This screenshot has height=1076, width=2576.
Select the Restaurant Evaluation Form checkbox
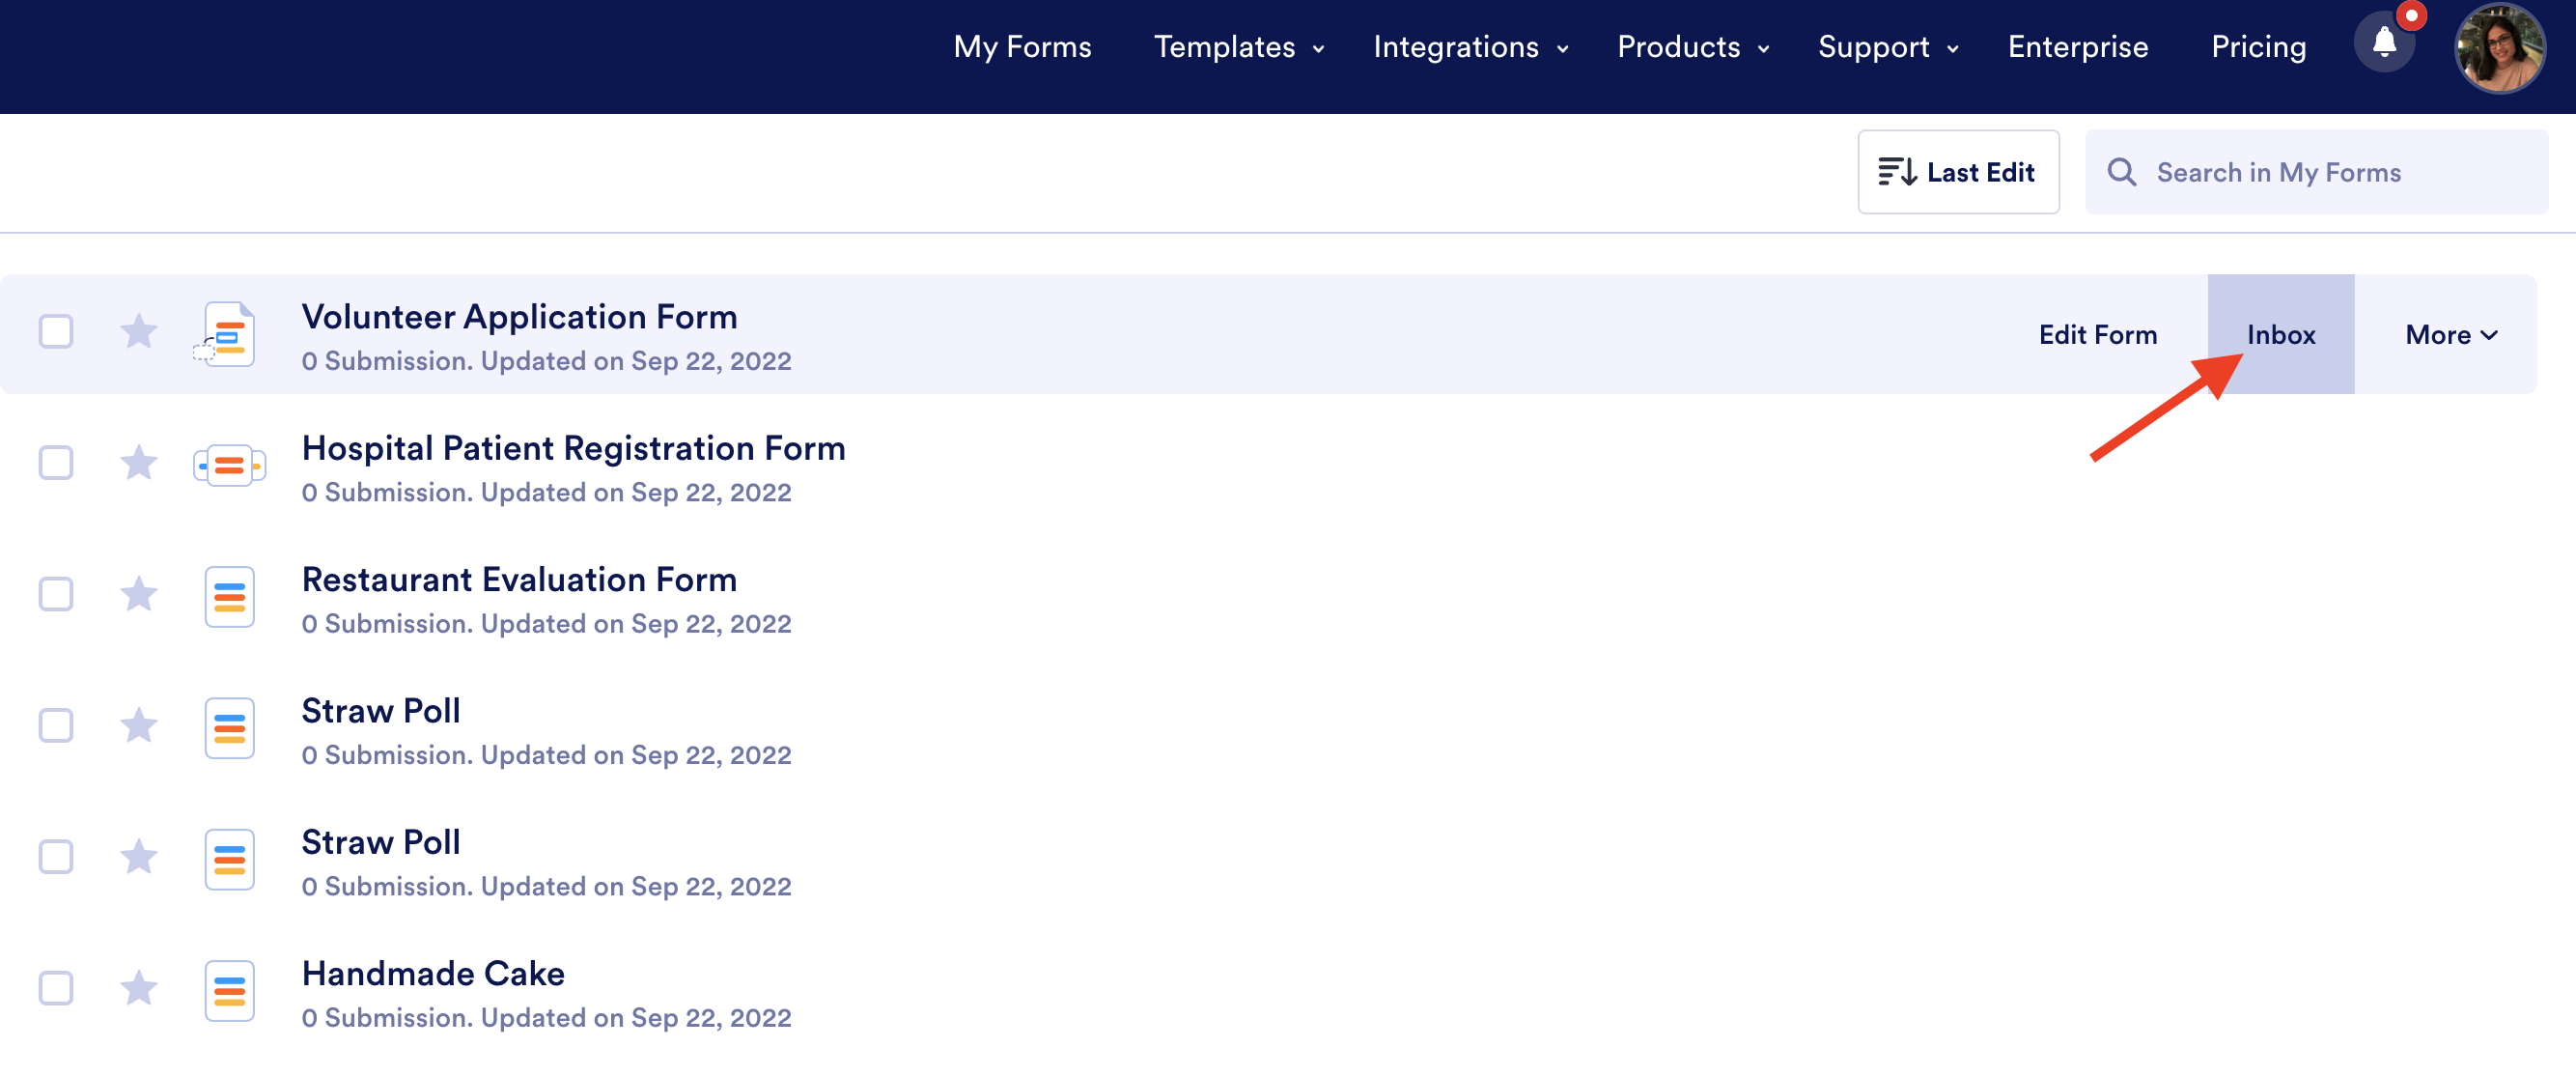click(x=56, y=594)
